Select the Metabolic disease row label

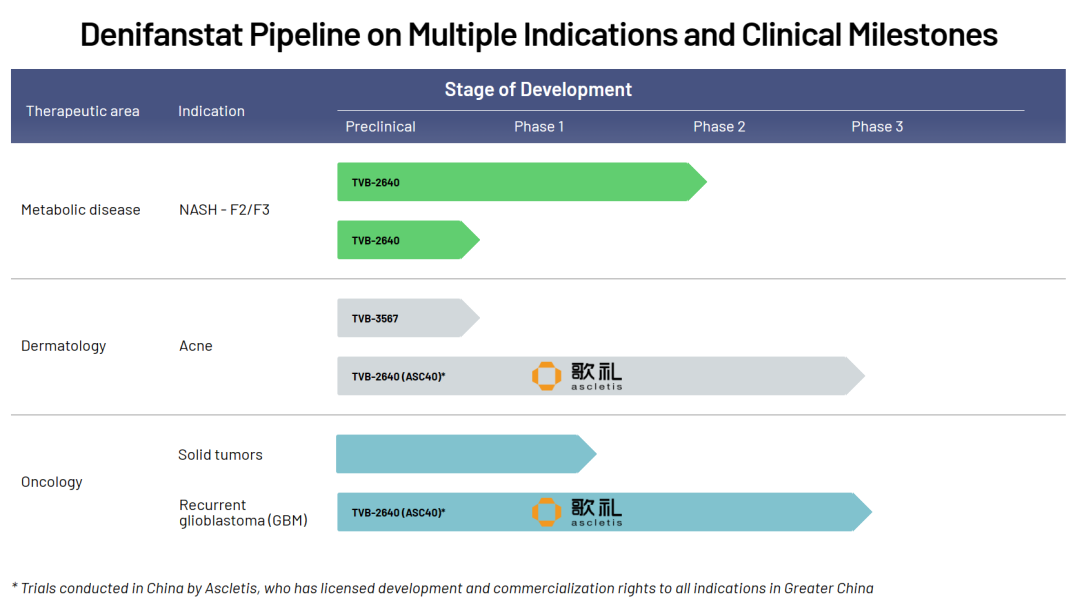[x=81, y=210]
